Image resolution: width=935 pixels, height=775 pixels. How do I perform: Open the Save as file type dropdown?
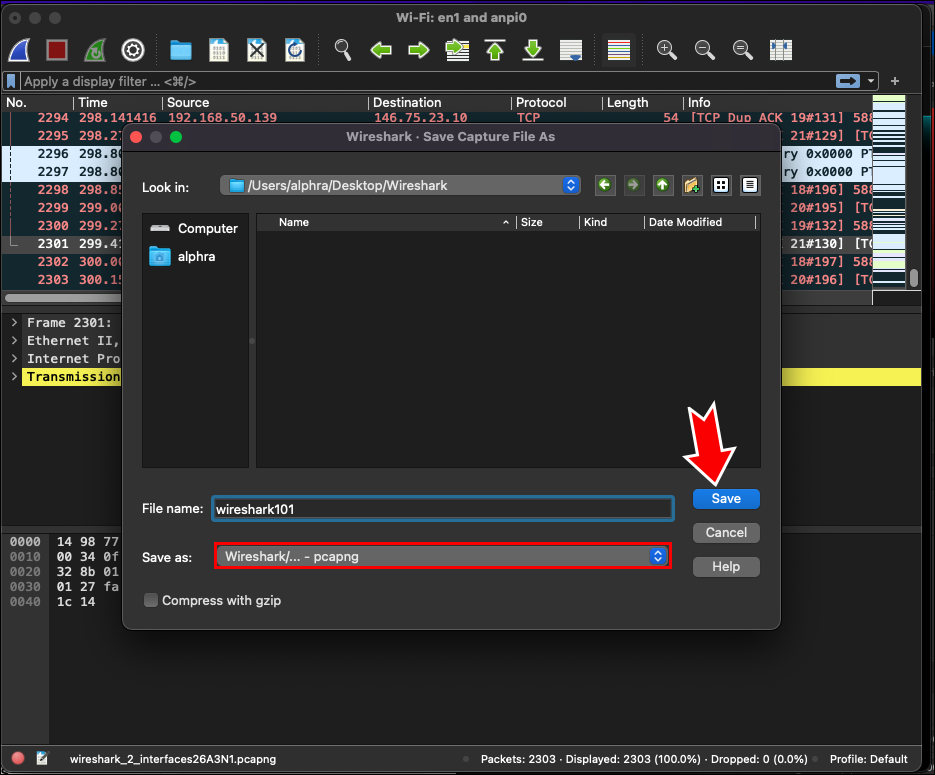441,557
